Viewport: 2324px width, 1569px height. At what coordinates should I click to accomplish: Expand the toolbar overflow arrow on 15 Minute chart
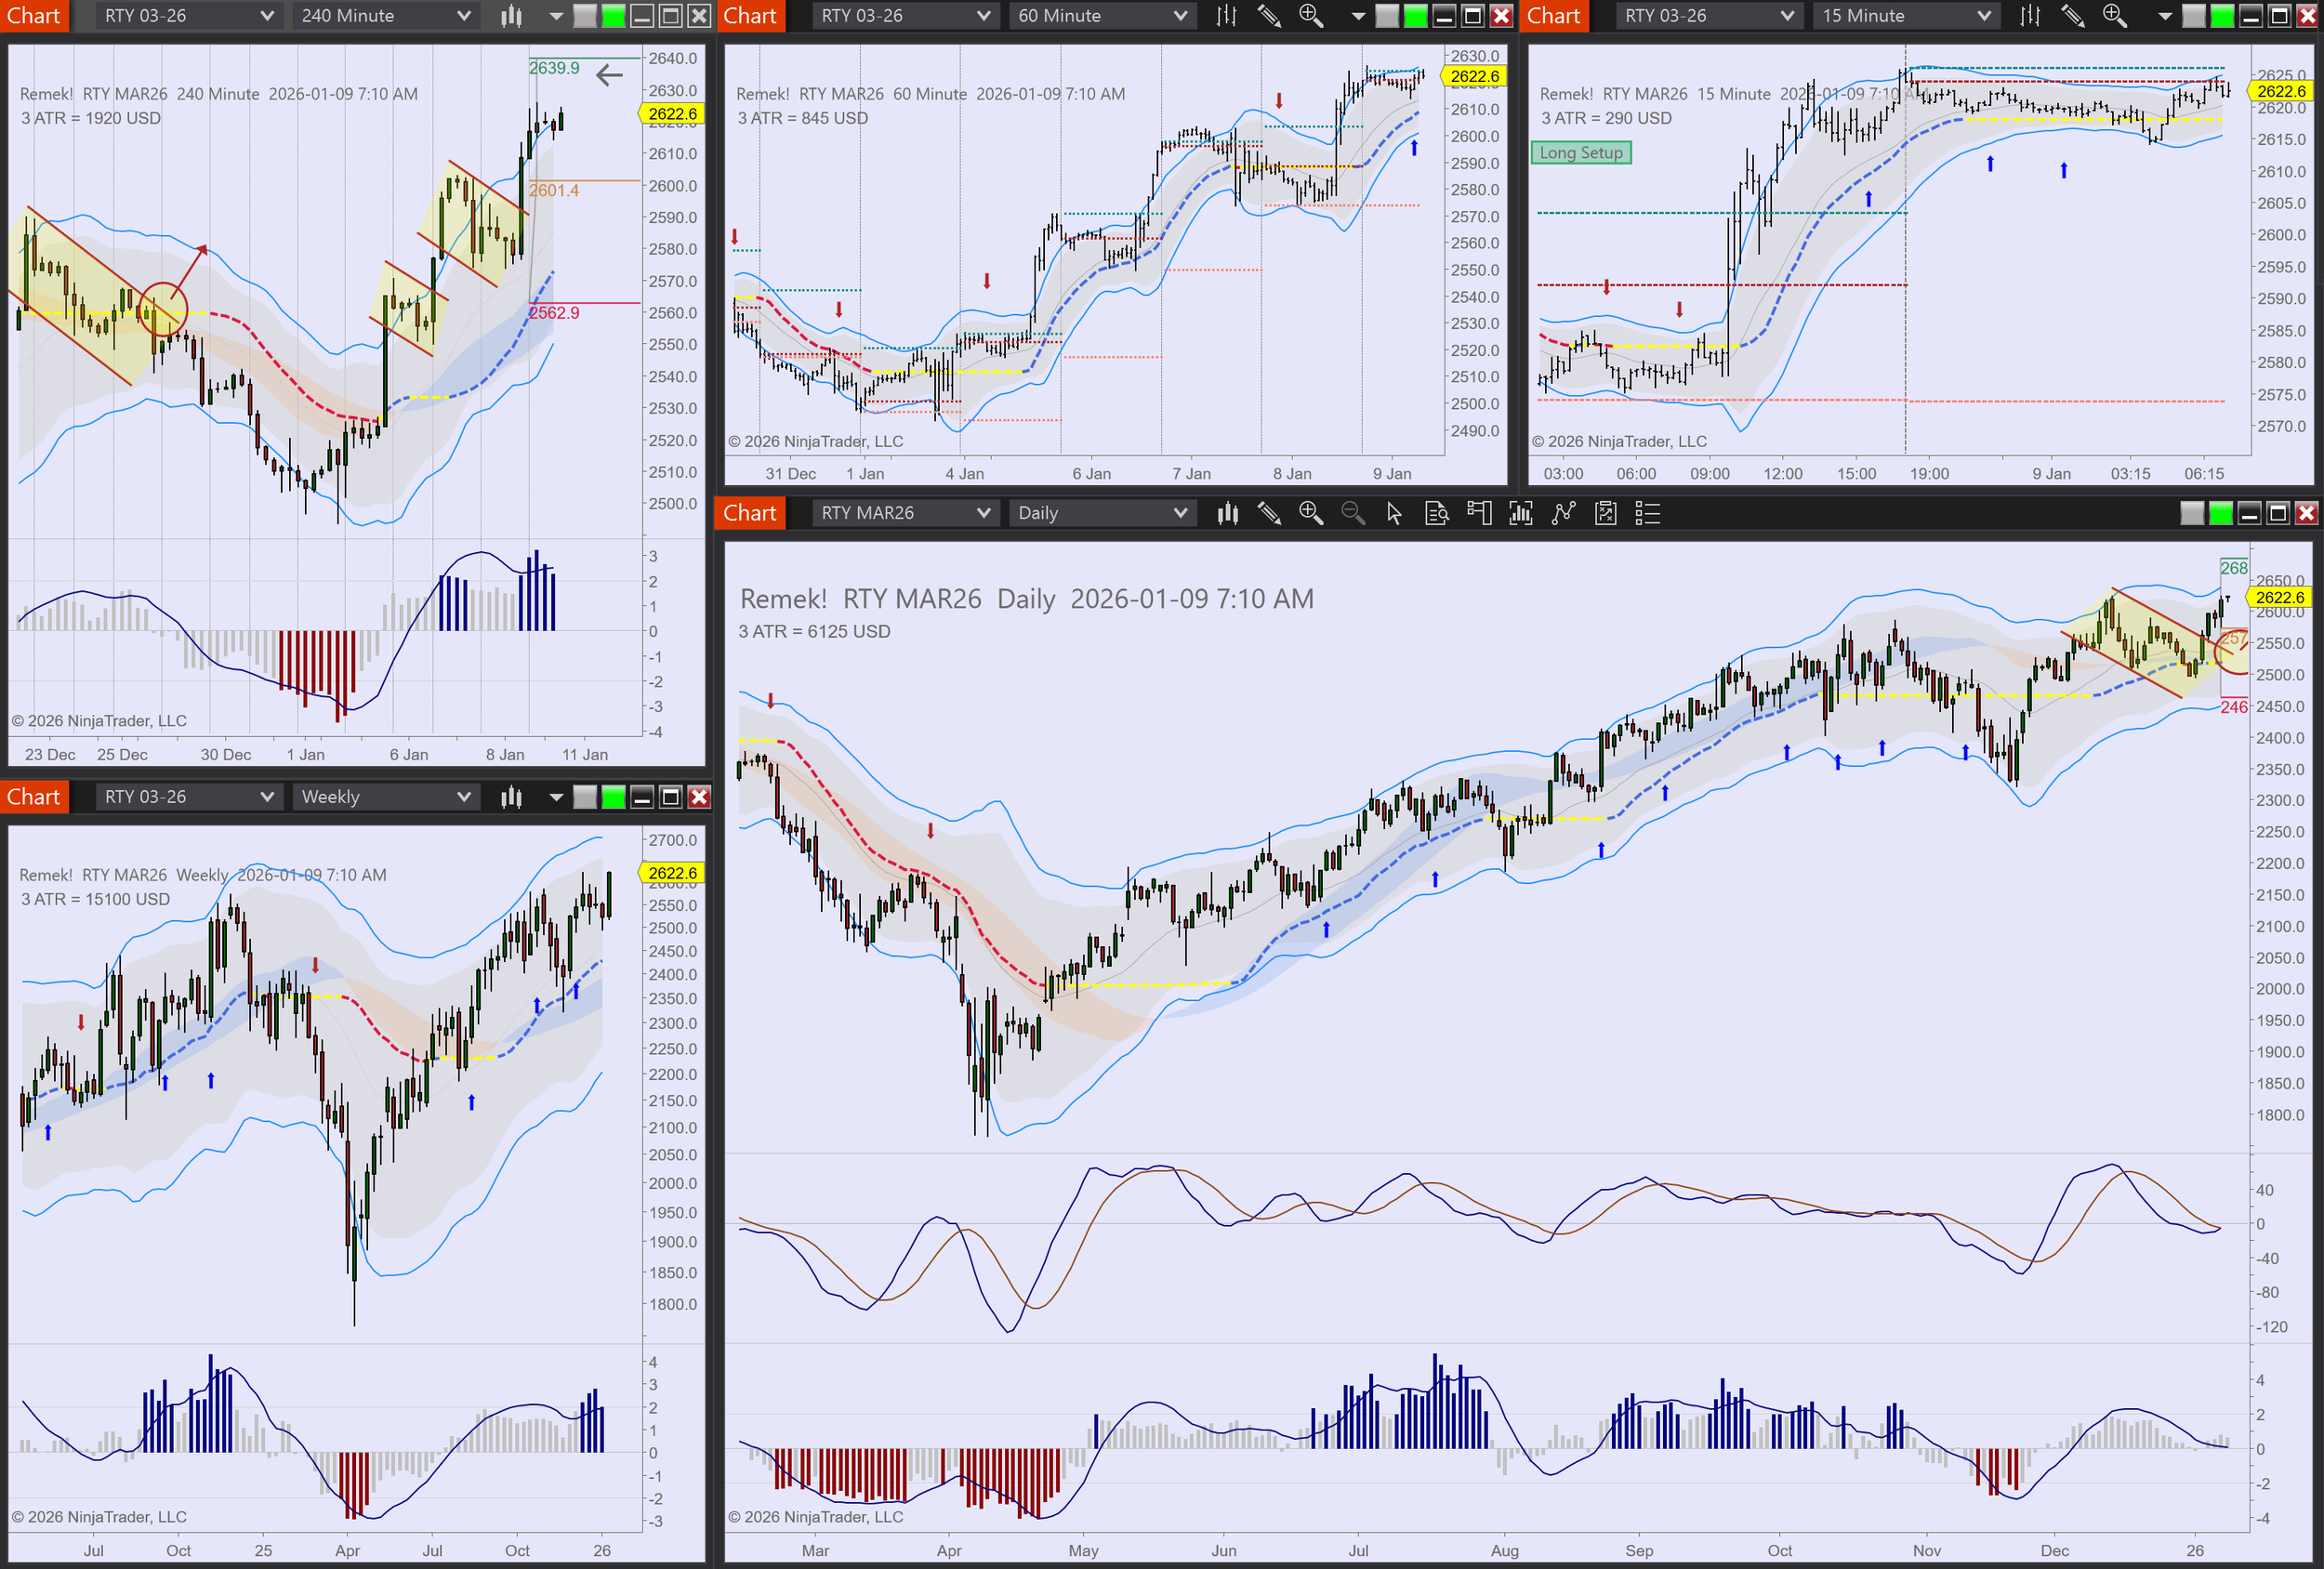(x=2164, y=16)
